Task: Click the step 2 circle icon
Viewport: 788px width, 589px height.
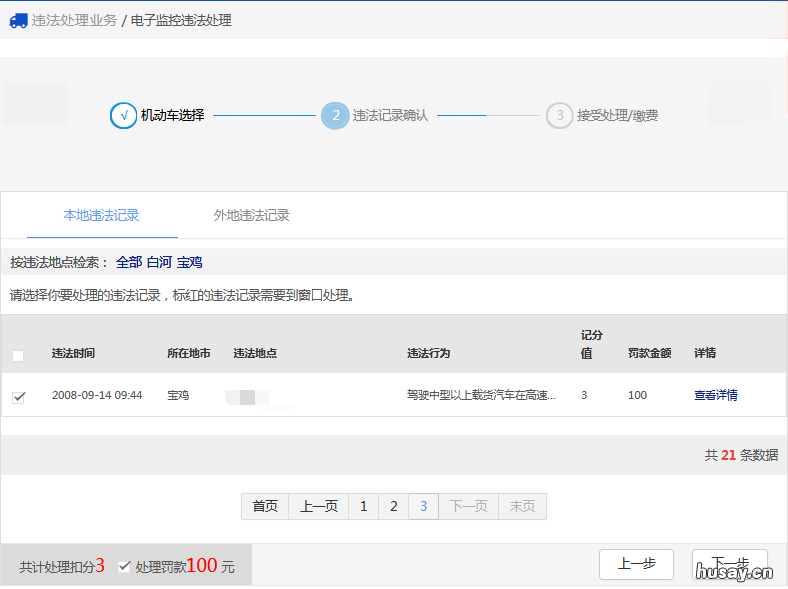Action: point(335,116)
